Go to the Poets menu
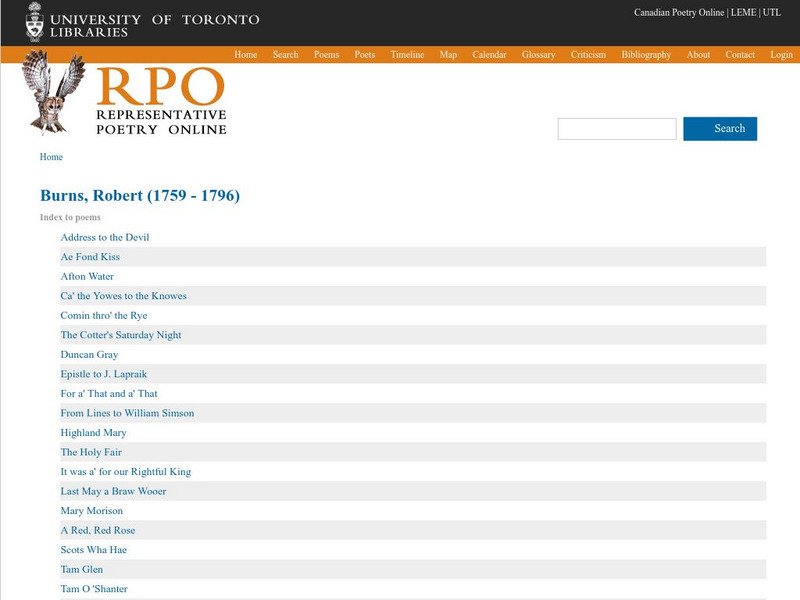The height and width of the screenshot is (600, 800). pos(365,55)
